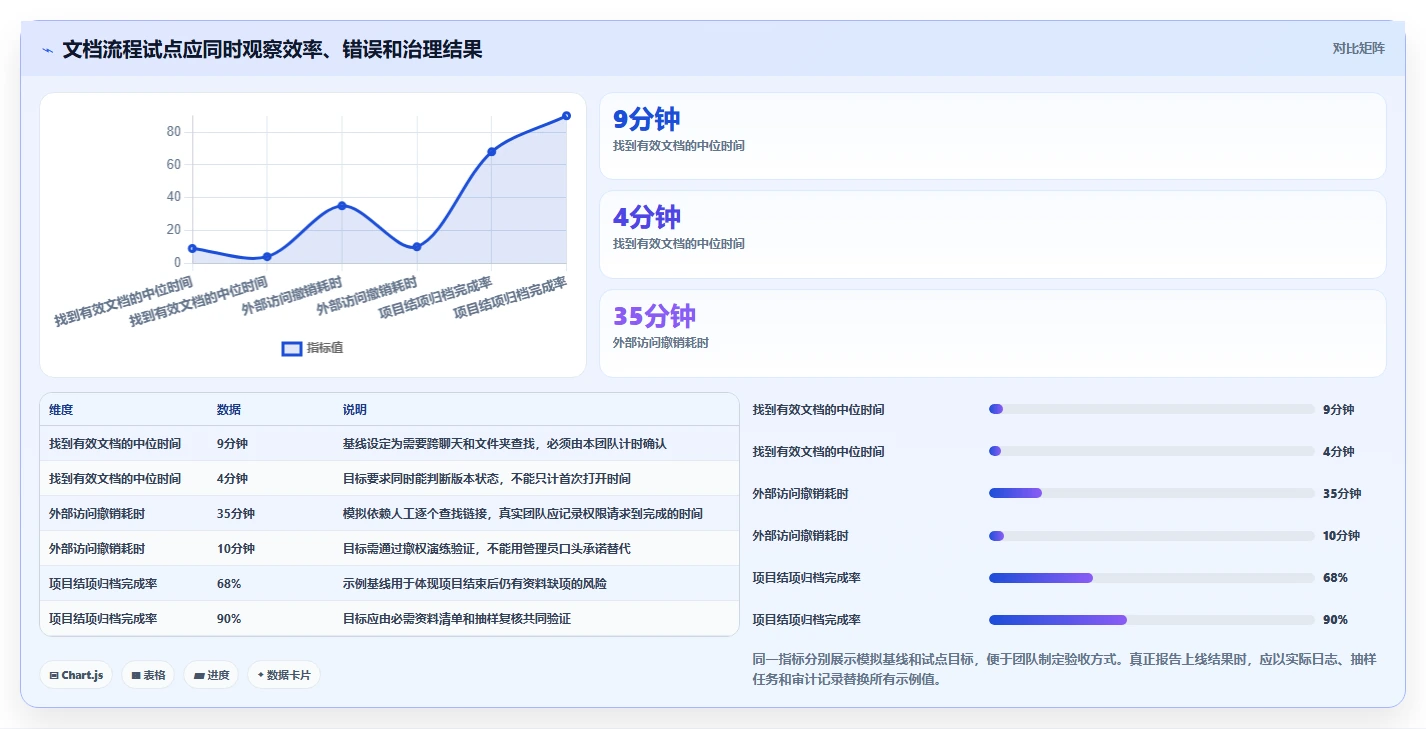Click the 40 label on the chart y-axis
The width and height of the screenshot is (1426, 729).
coord(173,197)
